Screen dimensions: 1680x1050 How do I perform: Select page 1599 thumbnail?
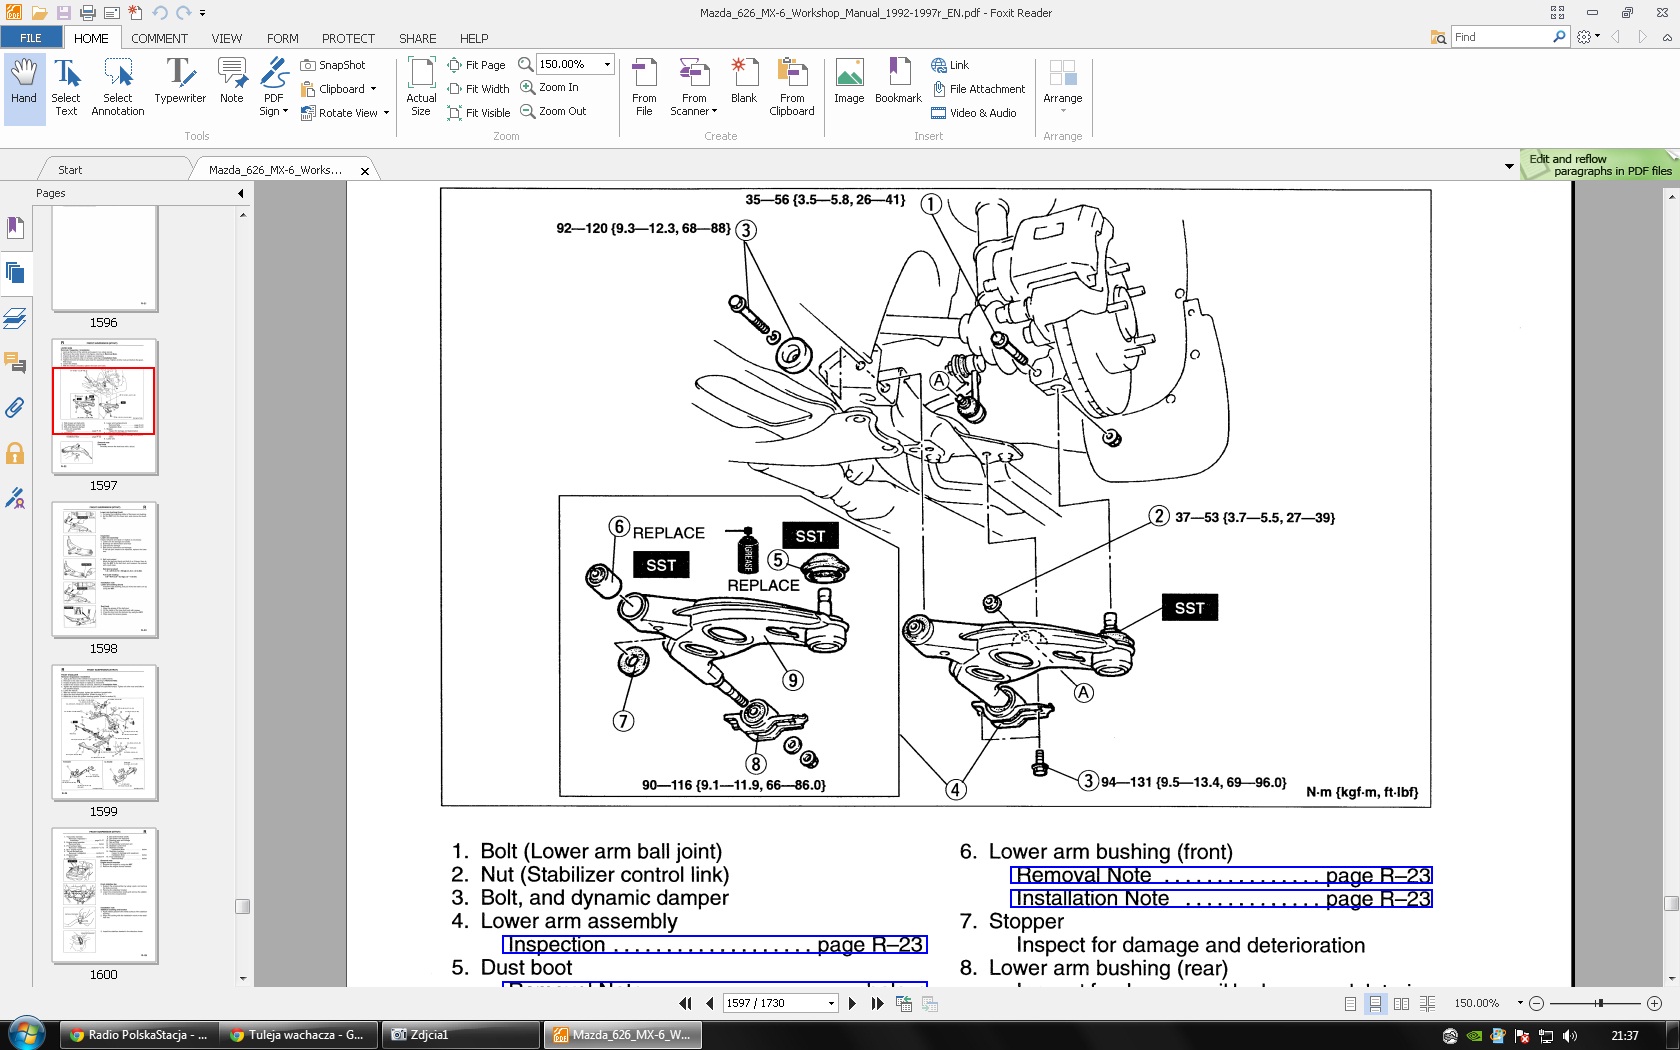tap(104, 732)
